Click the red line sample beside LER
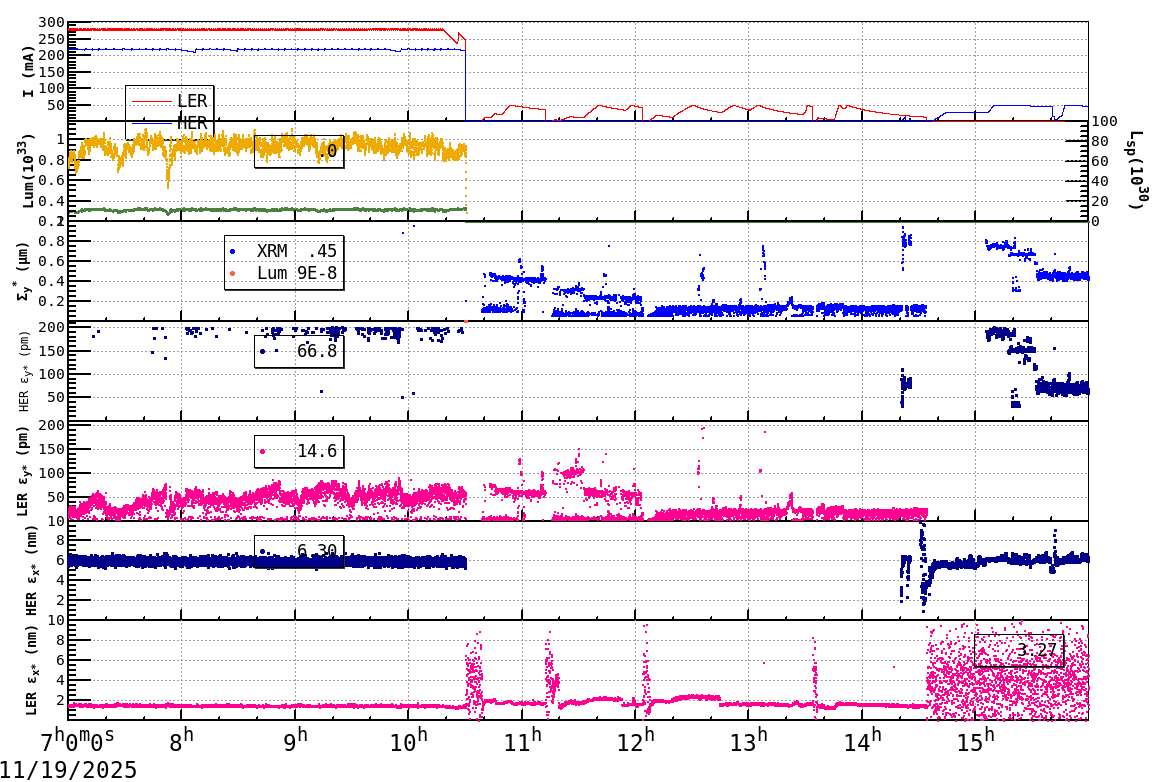The width and height of the screenshot is (1160, 782). (152, 101)
